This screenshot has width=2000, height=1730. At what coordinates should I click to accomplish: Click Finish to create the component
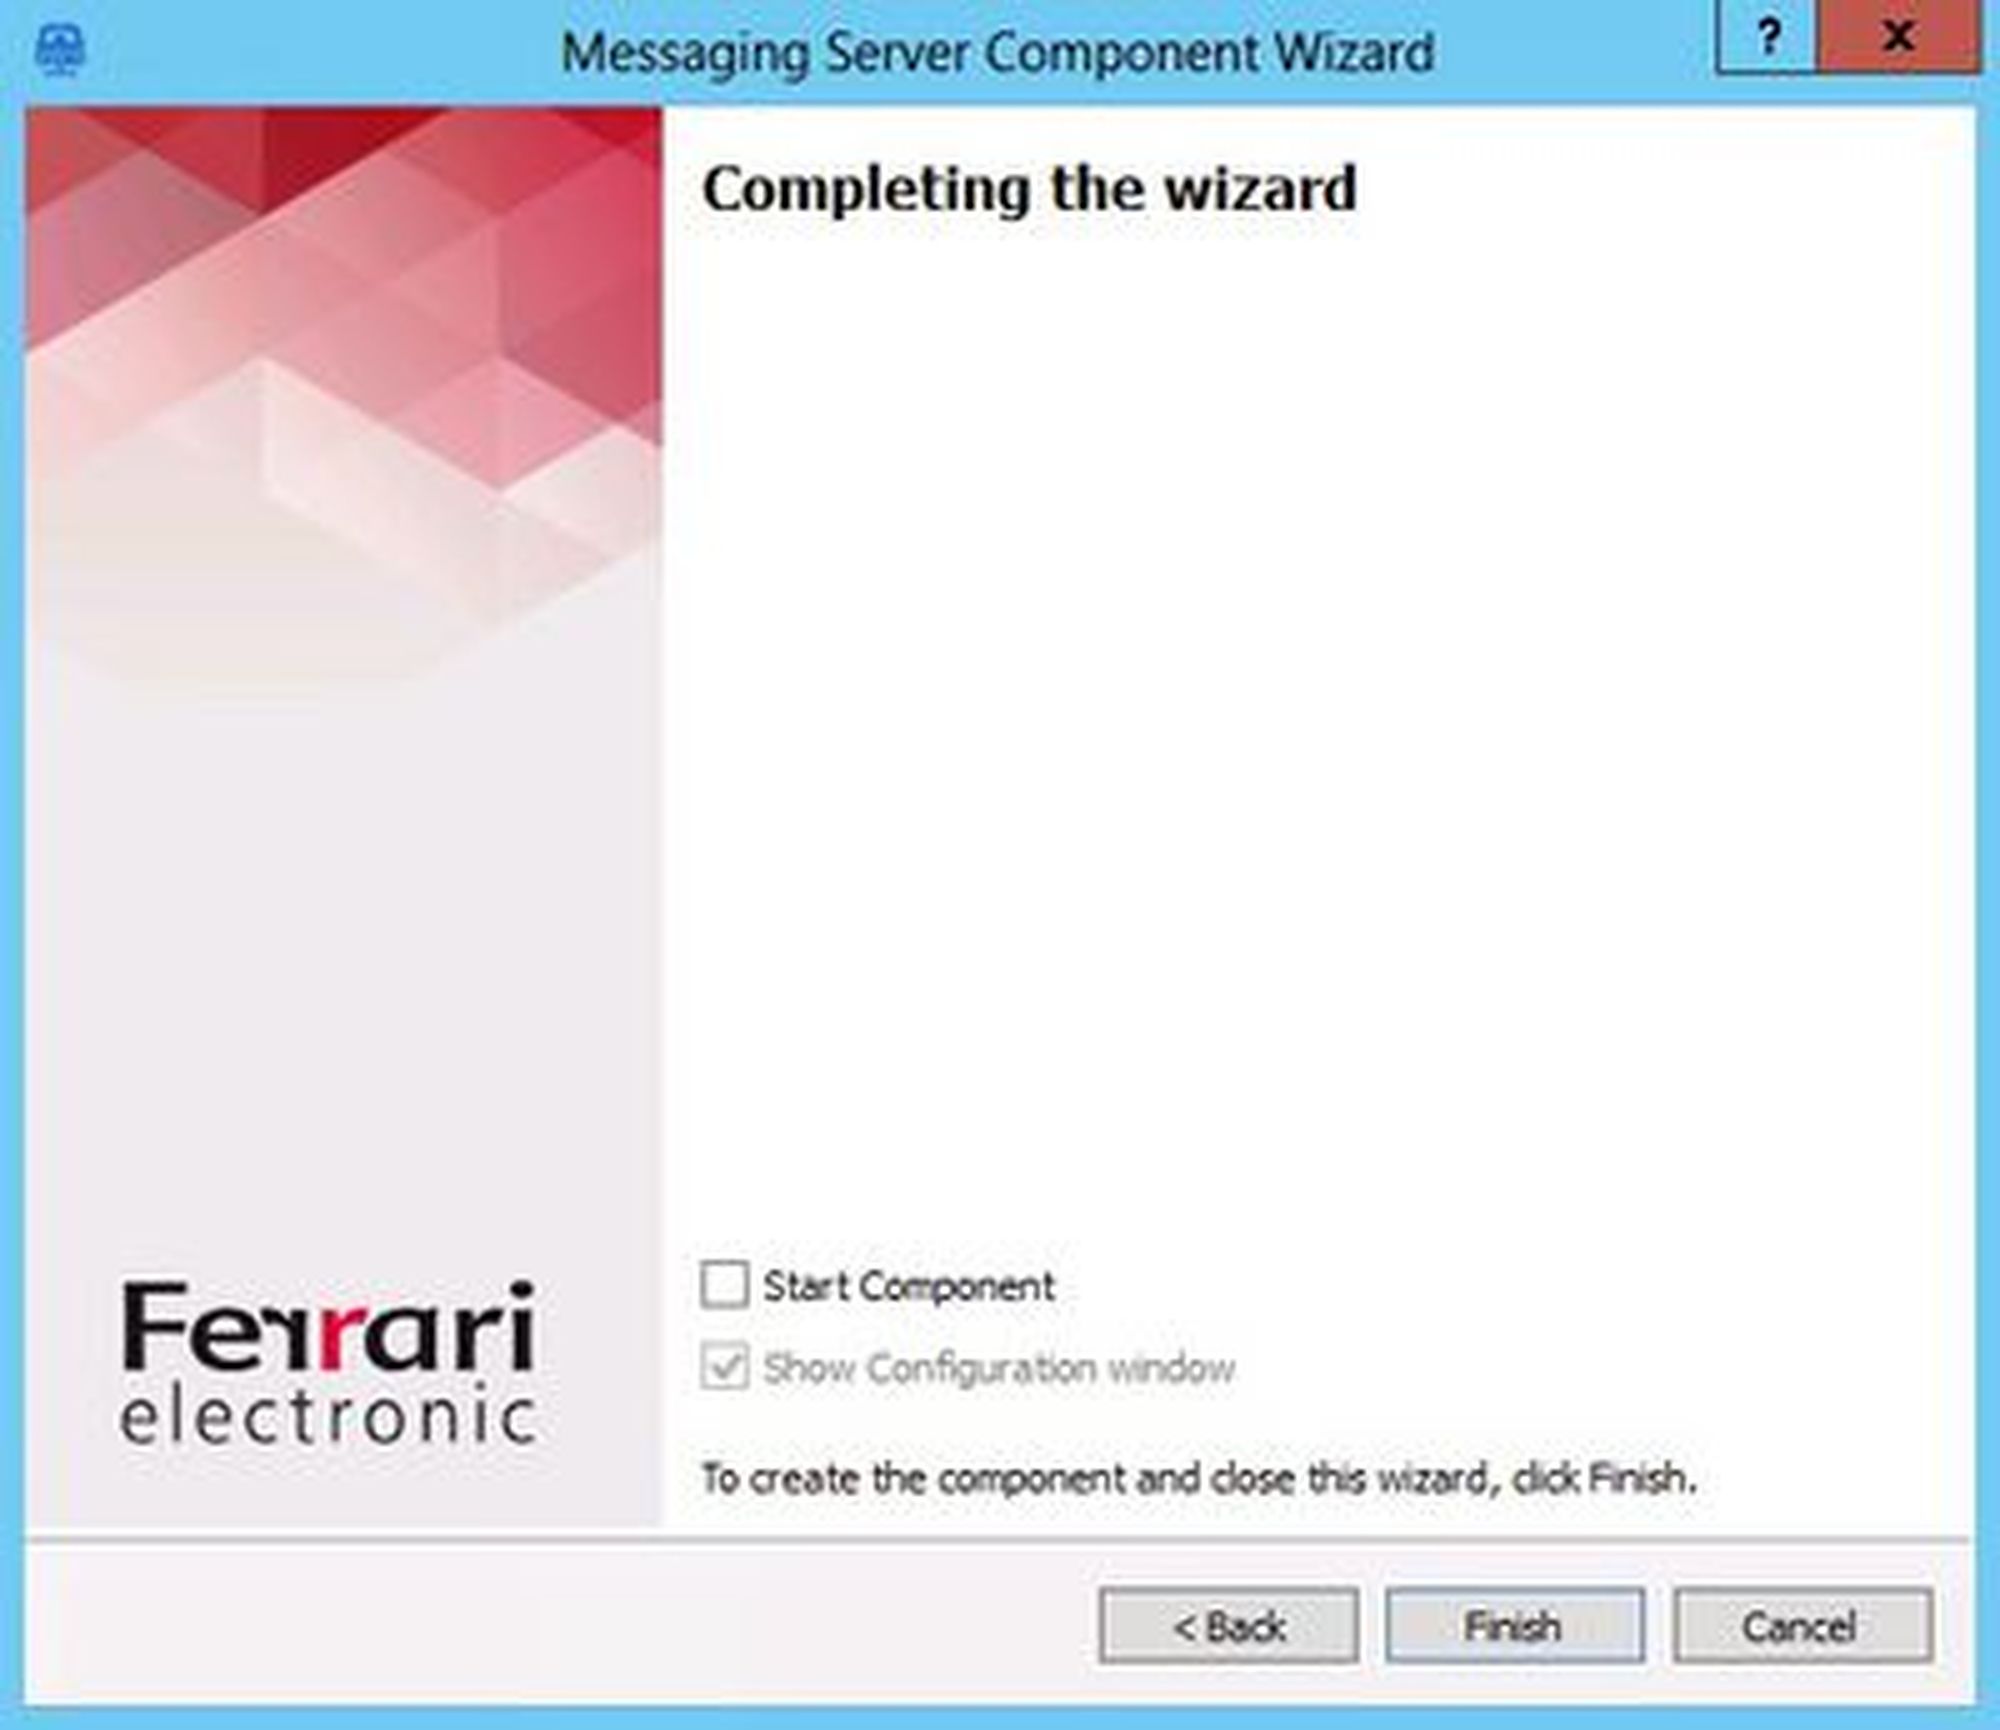click(1514, 1626)
